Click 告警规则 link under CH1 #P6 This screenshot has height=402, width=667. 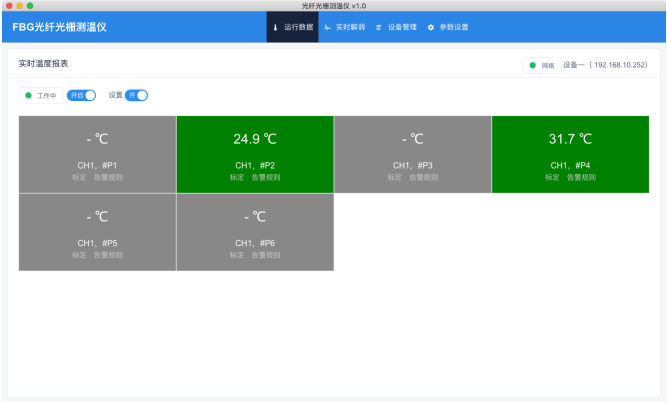tap(266, 255)
